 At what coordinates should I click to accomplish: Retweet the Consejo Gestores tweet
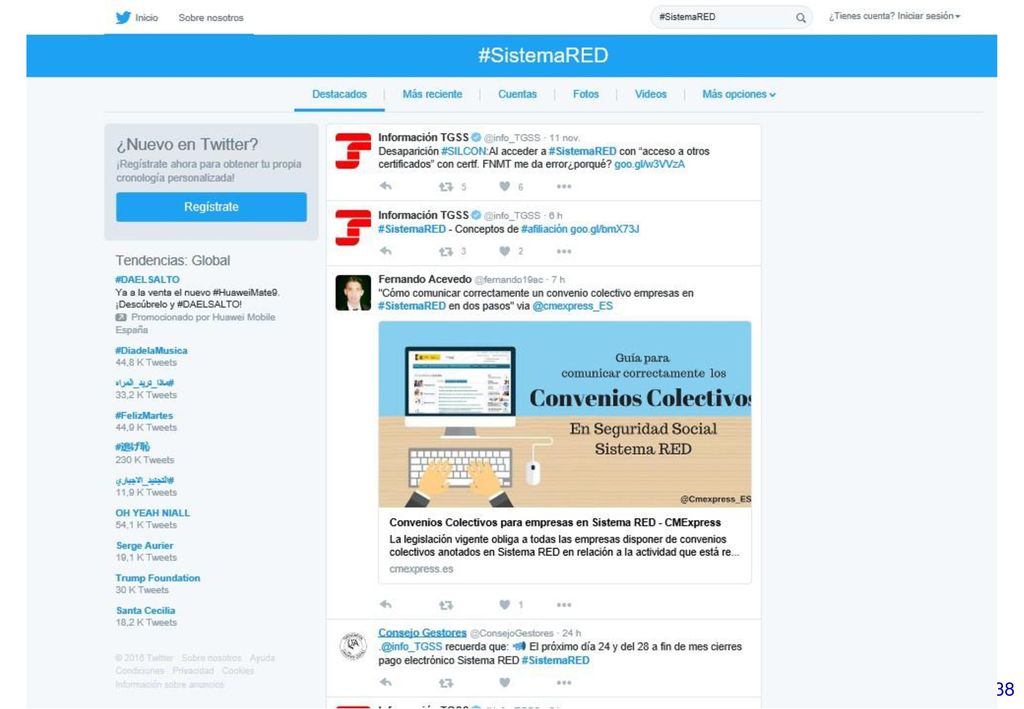pos(446,683)
